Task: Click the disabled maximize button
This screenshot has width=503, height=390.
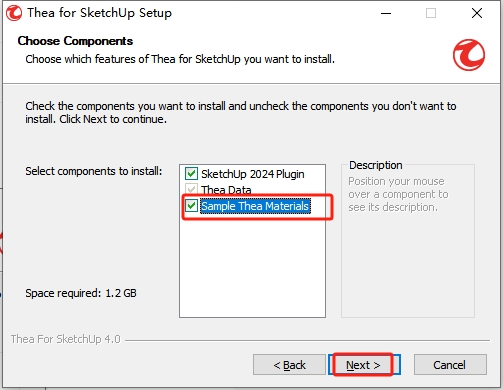Action: 431,13
